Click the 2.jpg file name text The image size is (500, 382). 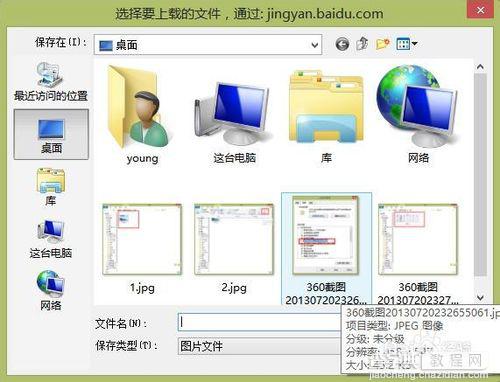(x=234, y=287)
